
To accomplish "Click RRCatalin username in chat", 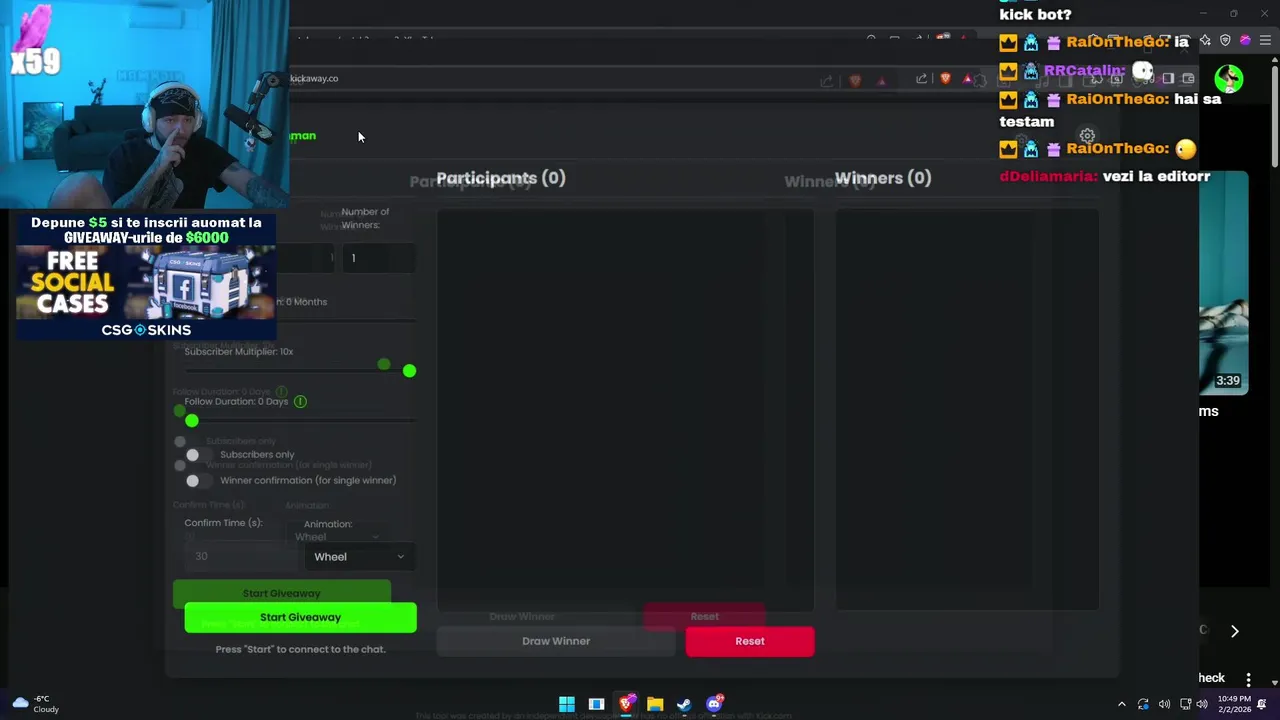I will coord(1084,71).
